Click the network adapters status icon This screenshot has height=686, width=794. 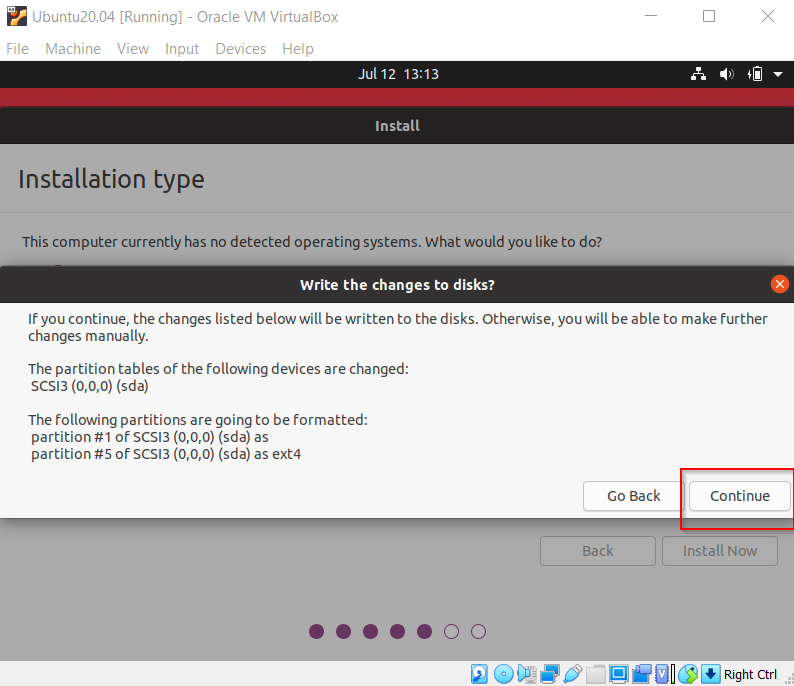point(550,674)
